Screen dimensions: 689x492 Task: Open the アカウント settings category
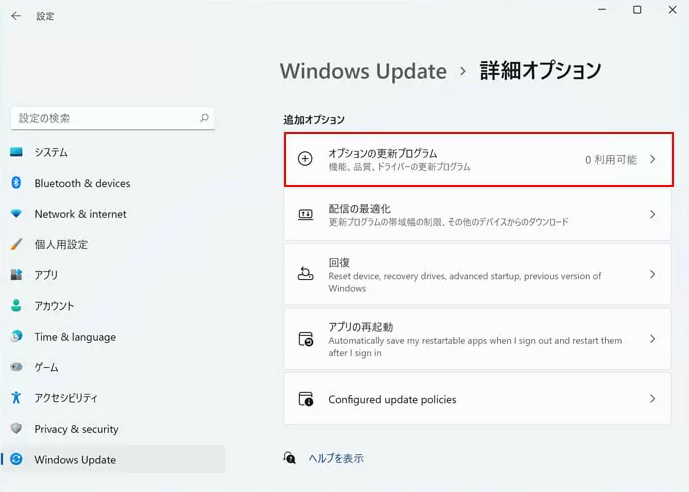(x=112, y=305)
